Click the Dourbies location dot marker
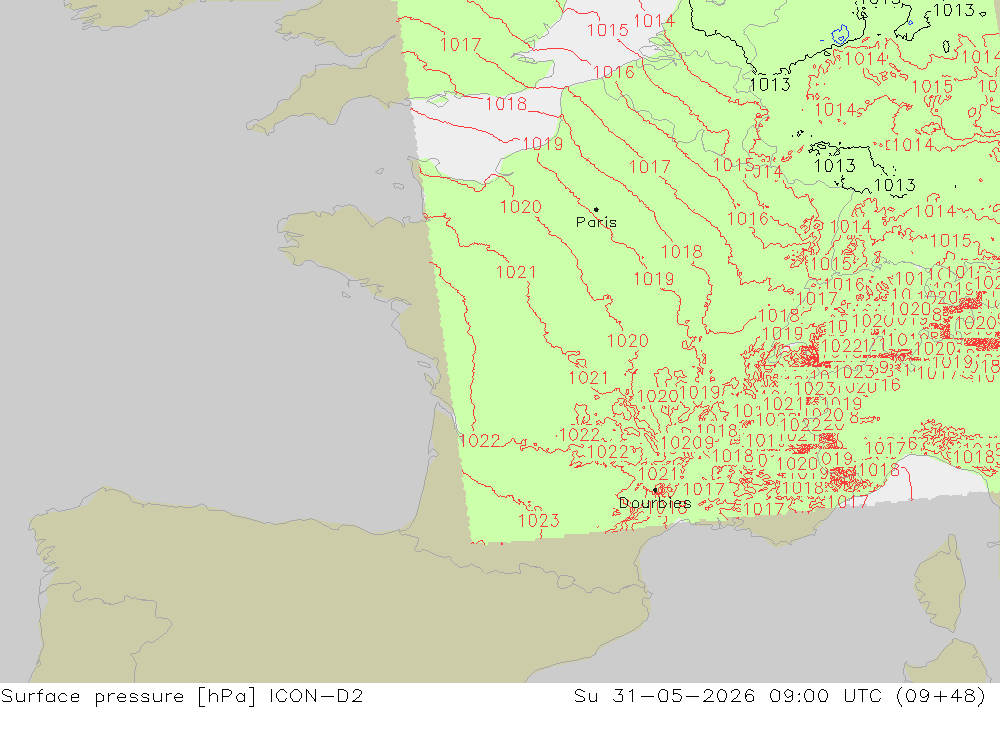Viewport: 1000px width, 733px height. tap(655, 490)
